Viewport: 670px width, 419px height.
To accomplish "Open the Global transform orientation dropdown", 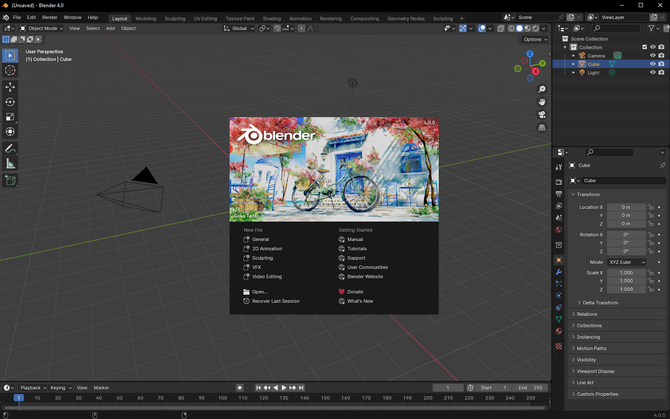I will click(239, 28).
